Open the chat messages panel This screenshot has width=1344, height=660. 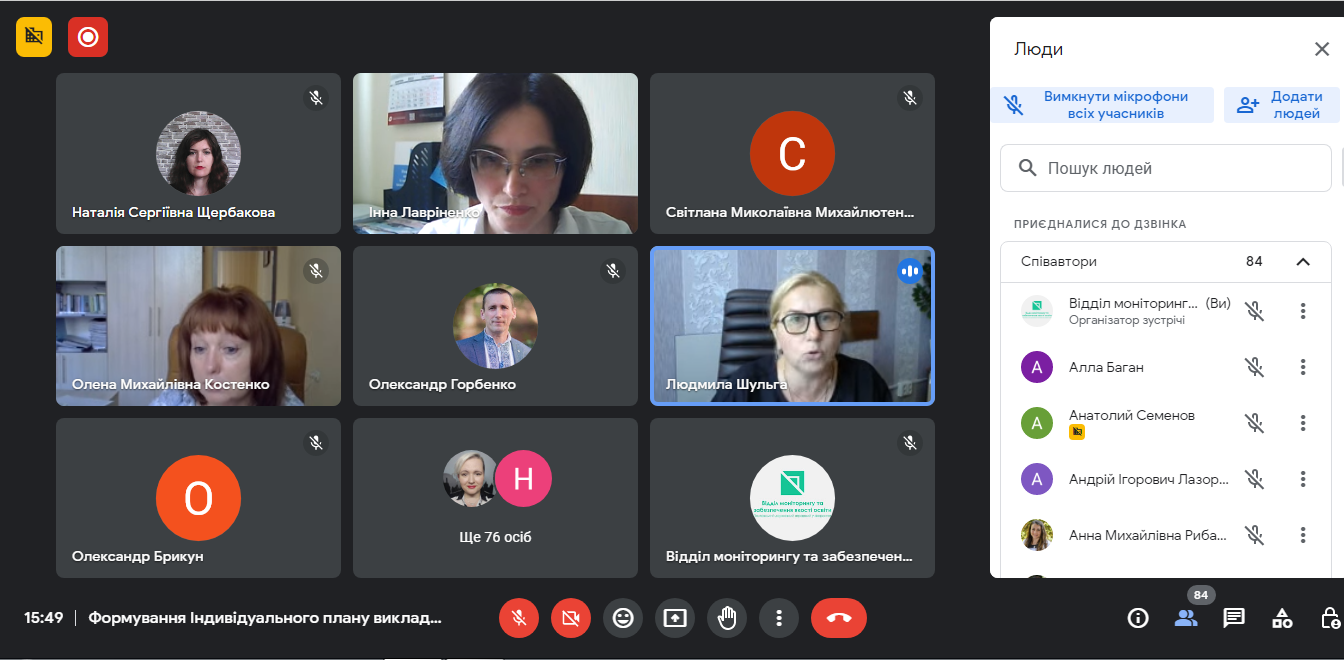coord(1234,618)
